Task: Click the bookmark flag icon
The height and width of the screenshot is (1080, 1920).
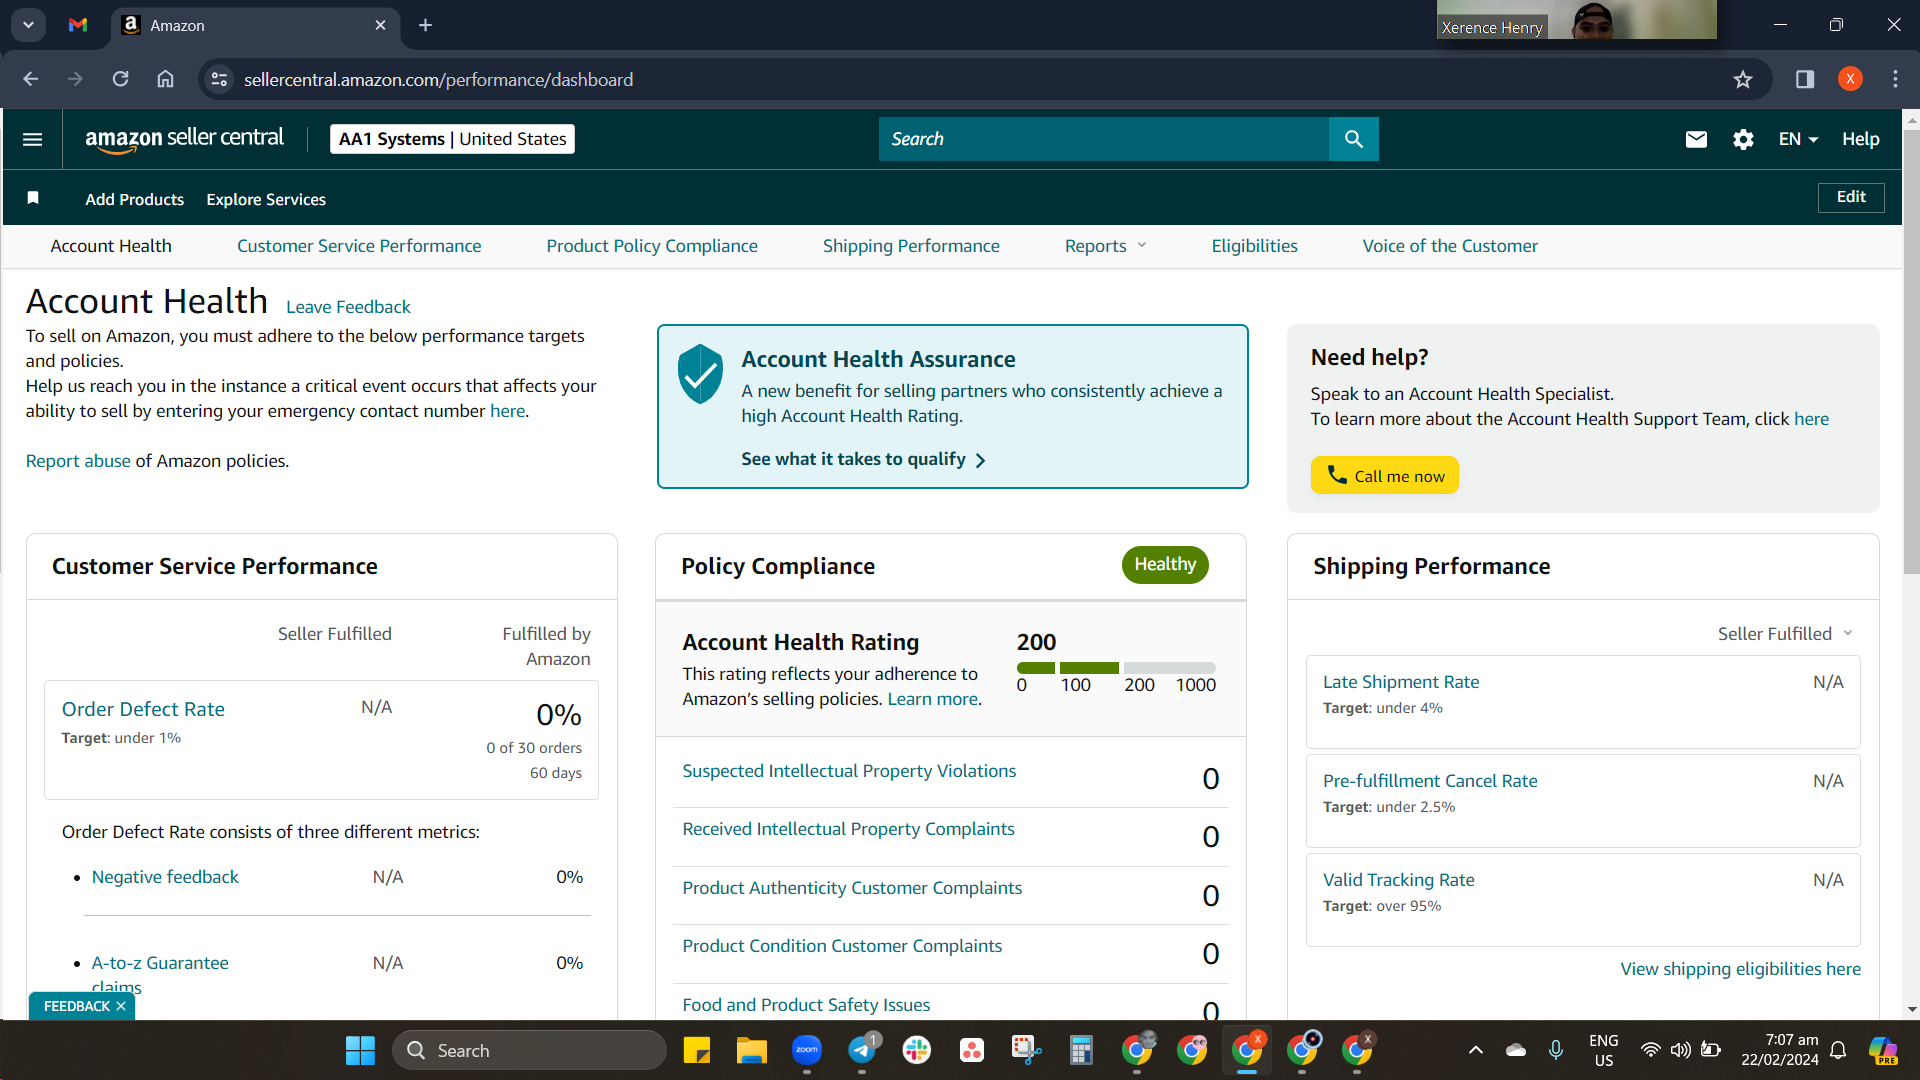Action: pyautogui.click(x=33, y=198)
